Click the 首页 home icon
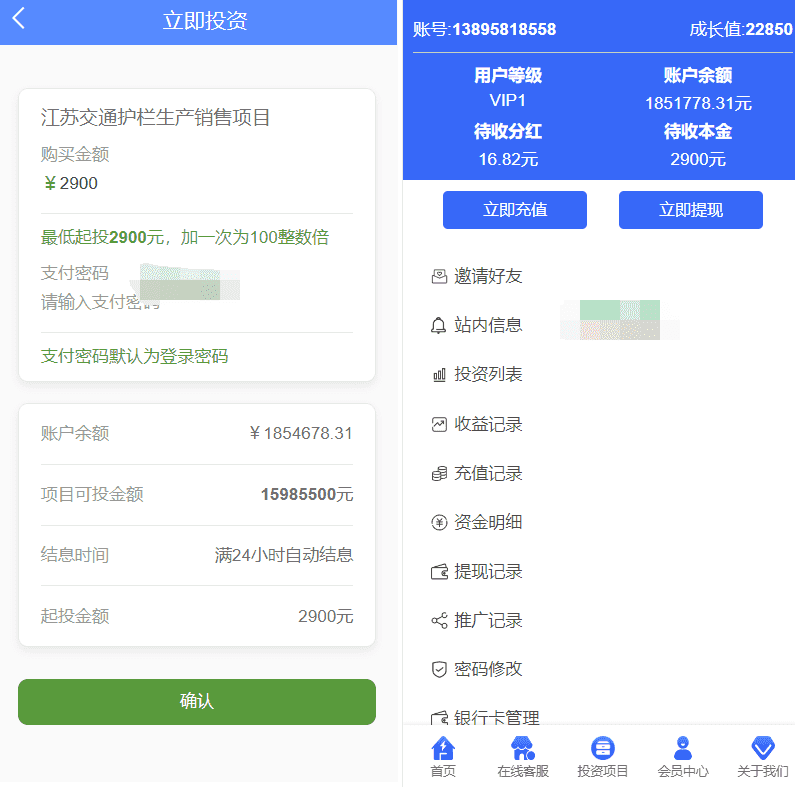 [442, 748]
